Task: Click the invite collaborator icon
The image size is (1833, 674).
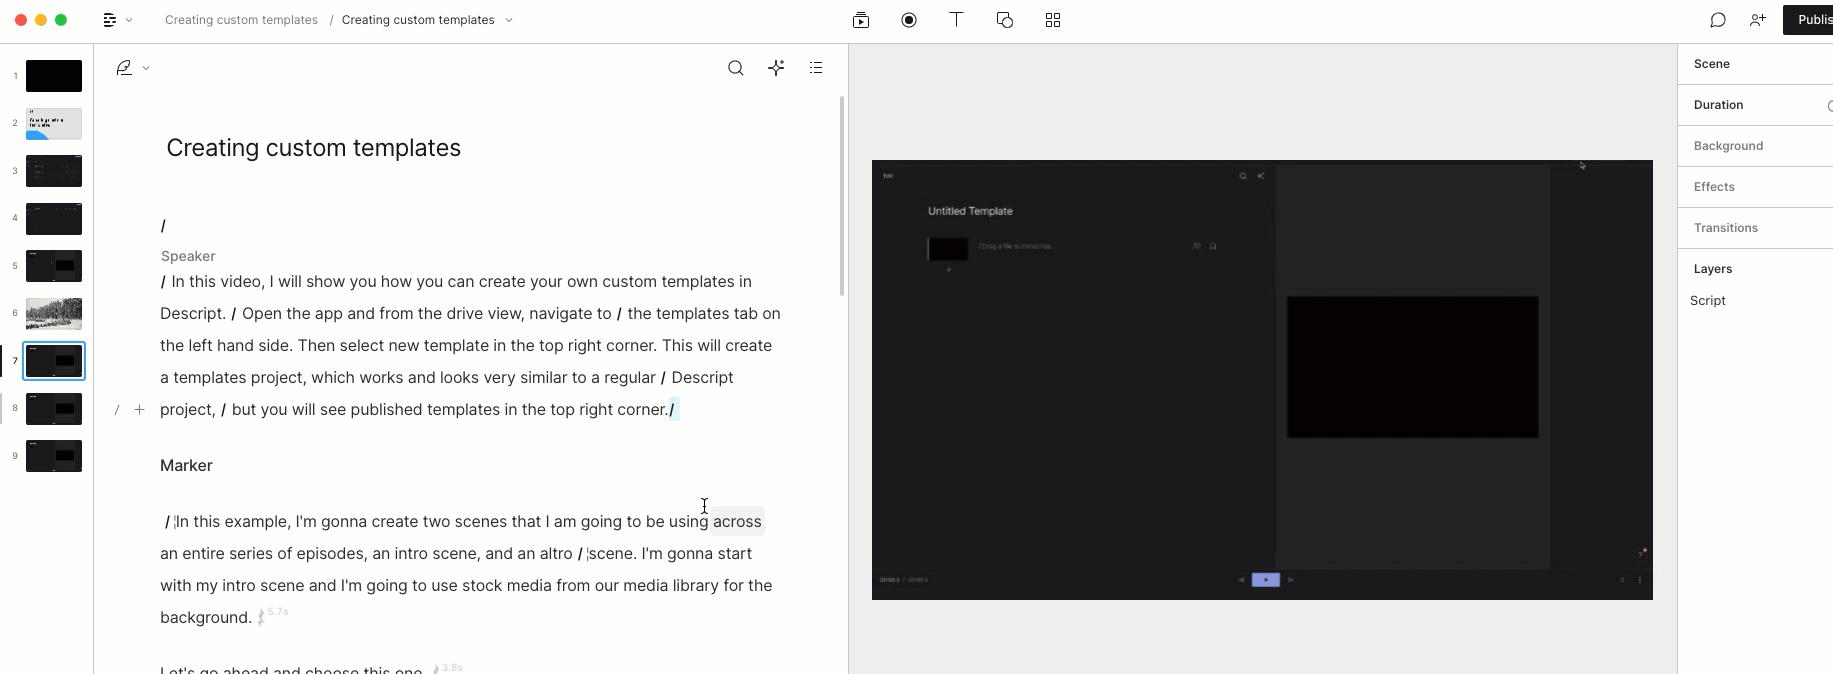Action: pos(1758,20)
